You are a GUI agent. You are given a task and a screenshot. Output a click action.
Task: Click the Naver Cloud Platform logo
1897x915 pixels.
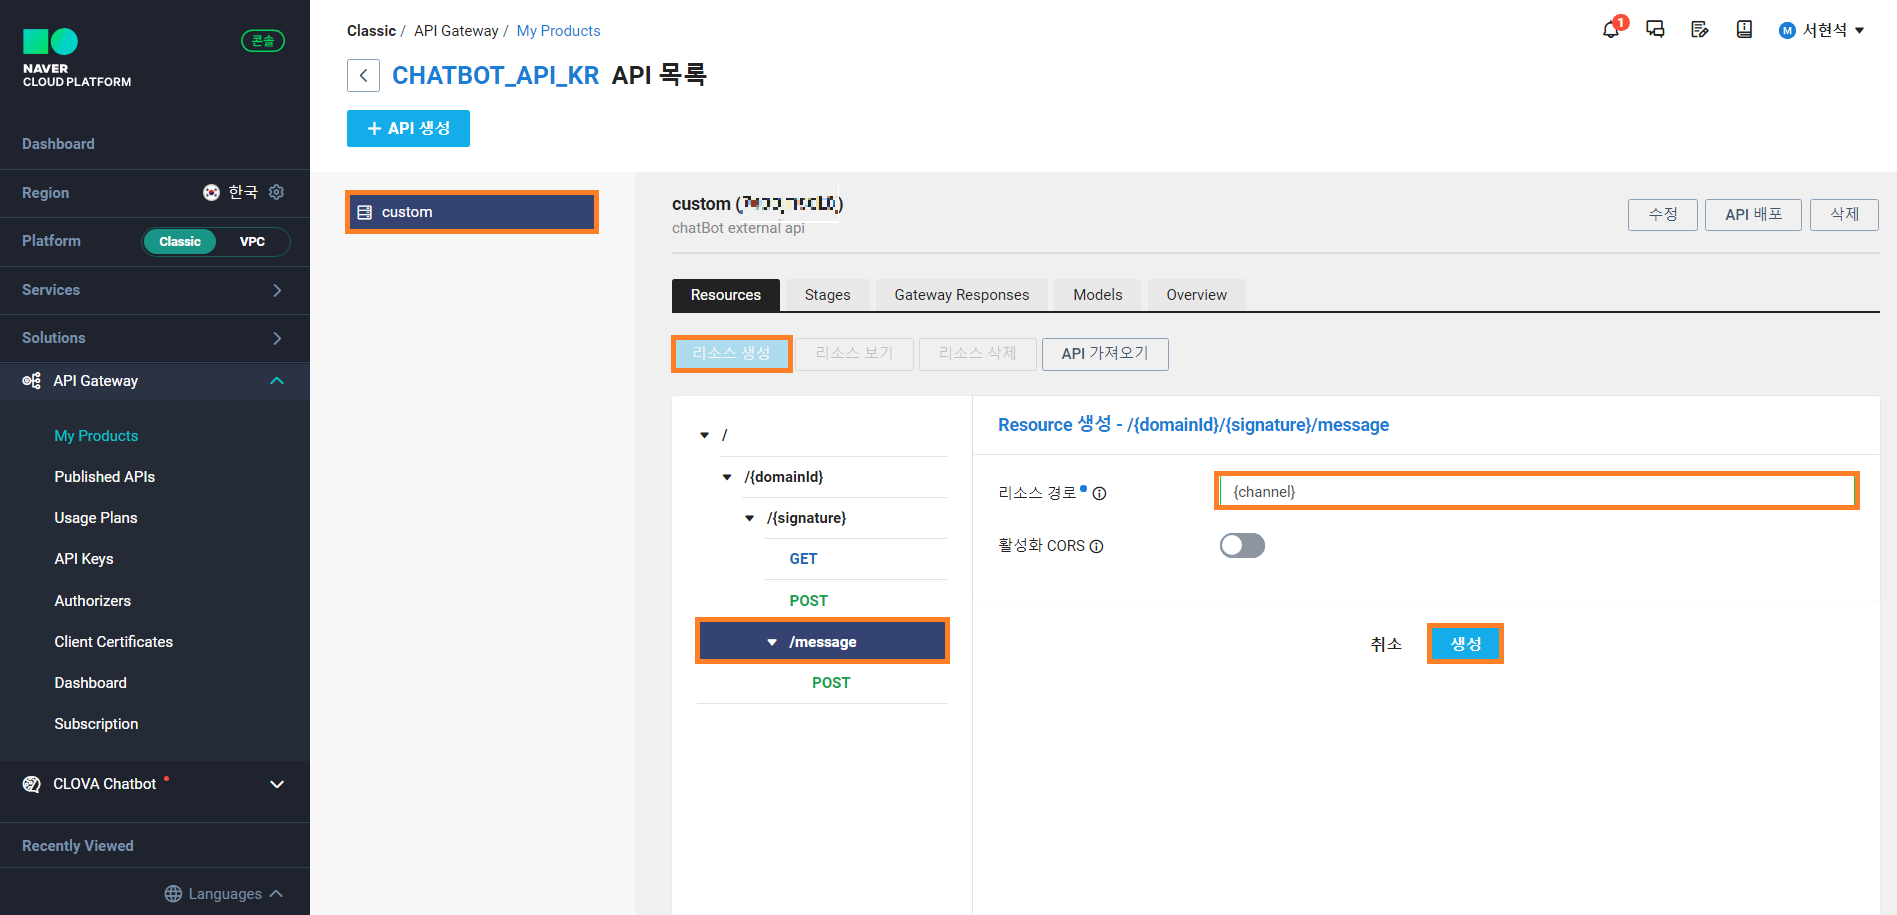pyautogui.click(x=77, y=58)
